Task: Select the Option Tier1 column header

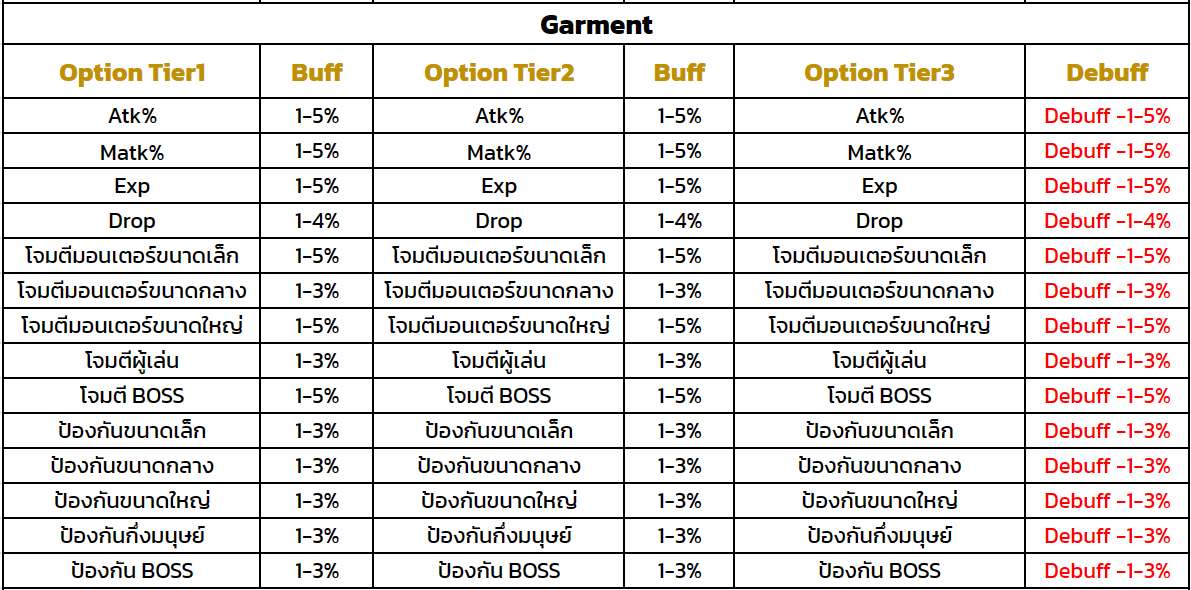Action: 132,73
